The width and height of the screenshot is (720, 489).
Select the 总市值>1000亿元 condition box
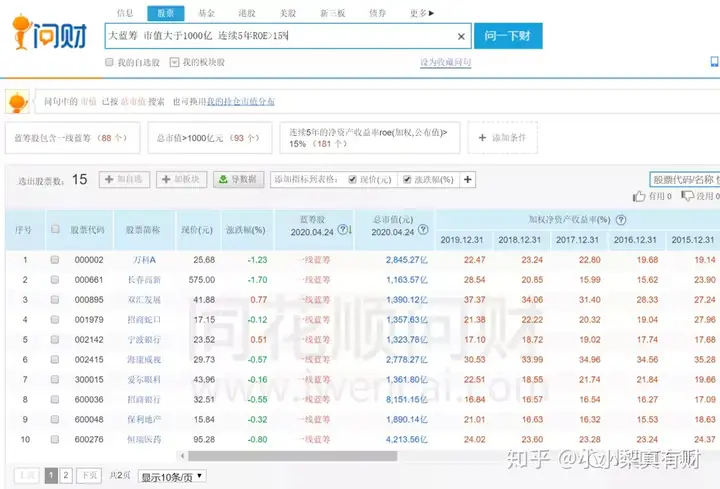[210, 138]
